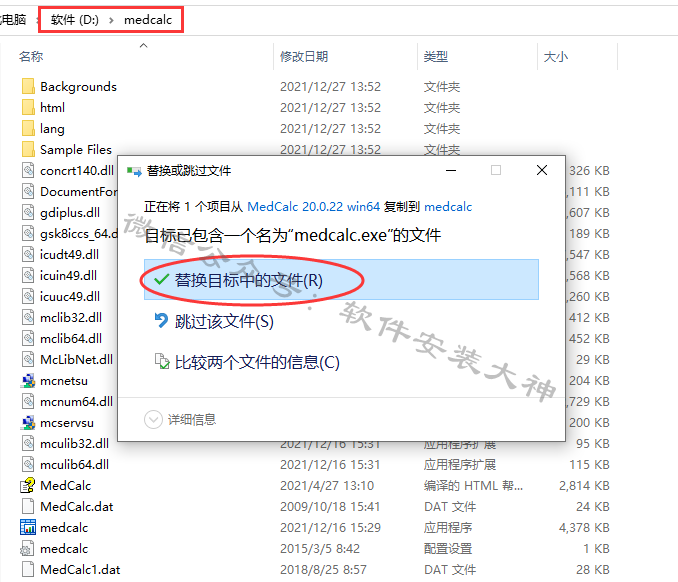Select the MedCalc.dat file name
The height and width of the screenshot is (582, 678).
[77, 507]
